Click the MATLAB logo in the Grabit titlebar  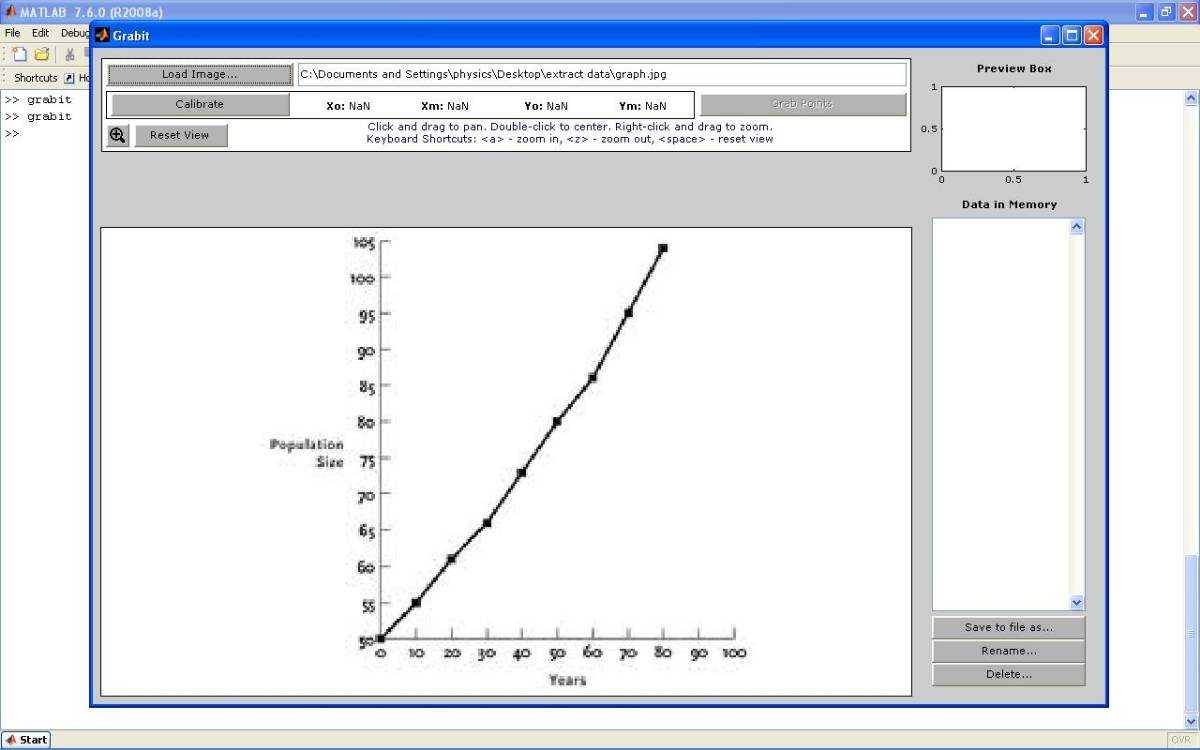(102, 34)
